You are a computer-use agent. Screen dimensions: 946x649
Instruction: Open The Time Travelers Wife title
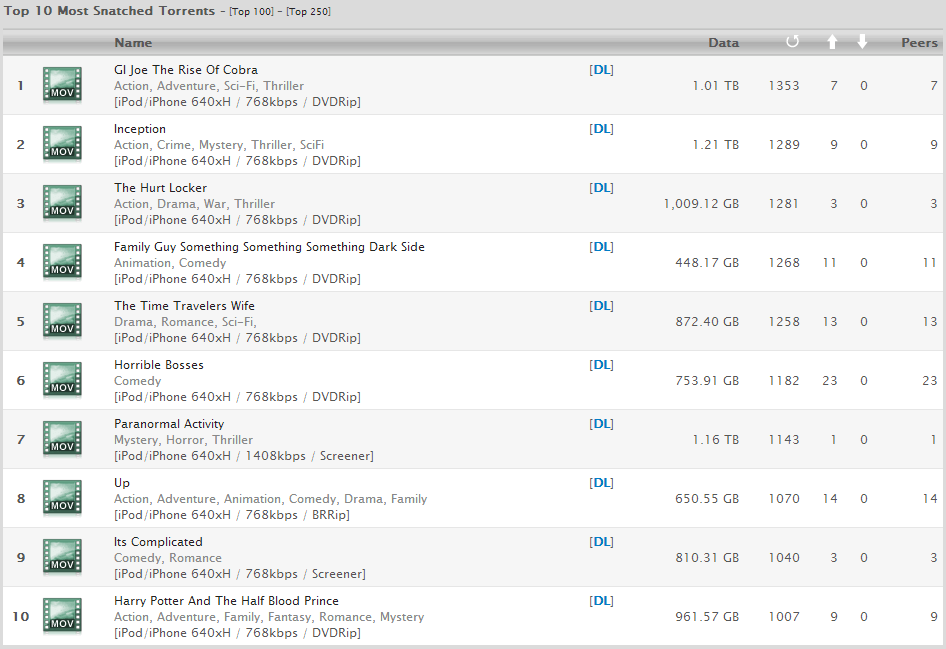(x=184, y=306)
